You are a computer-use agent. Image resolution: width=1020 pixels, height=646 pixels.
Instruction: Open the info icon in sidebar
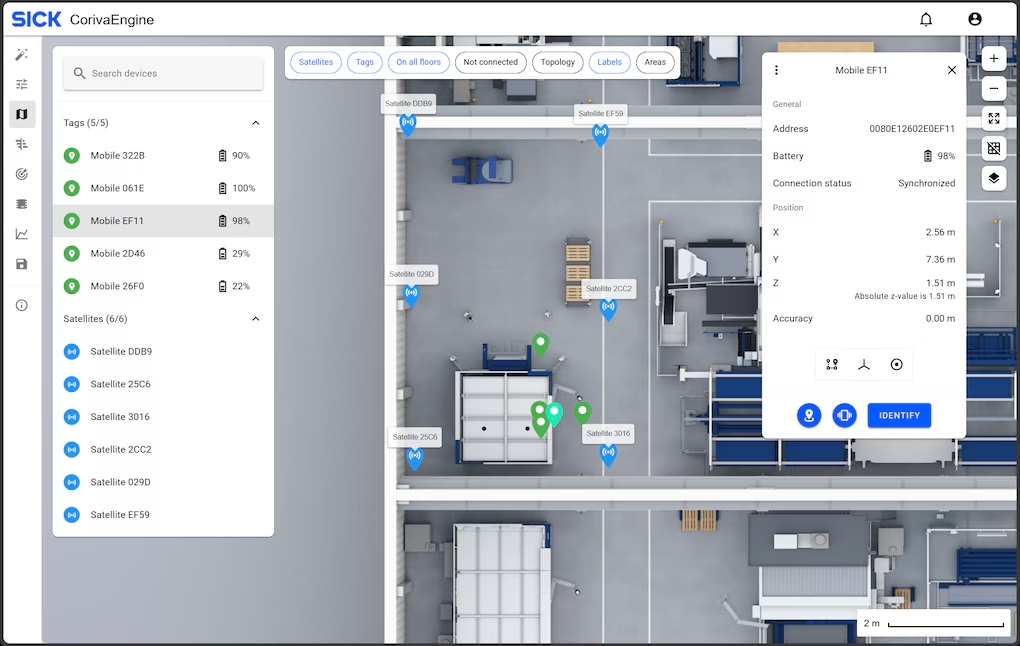coord(21,305)
